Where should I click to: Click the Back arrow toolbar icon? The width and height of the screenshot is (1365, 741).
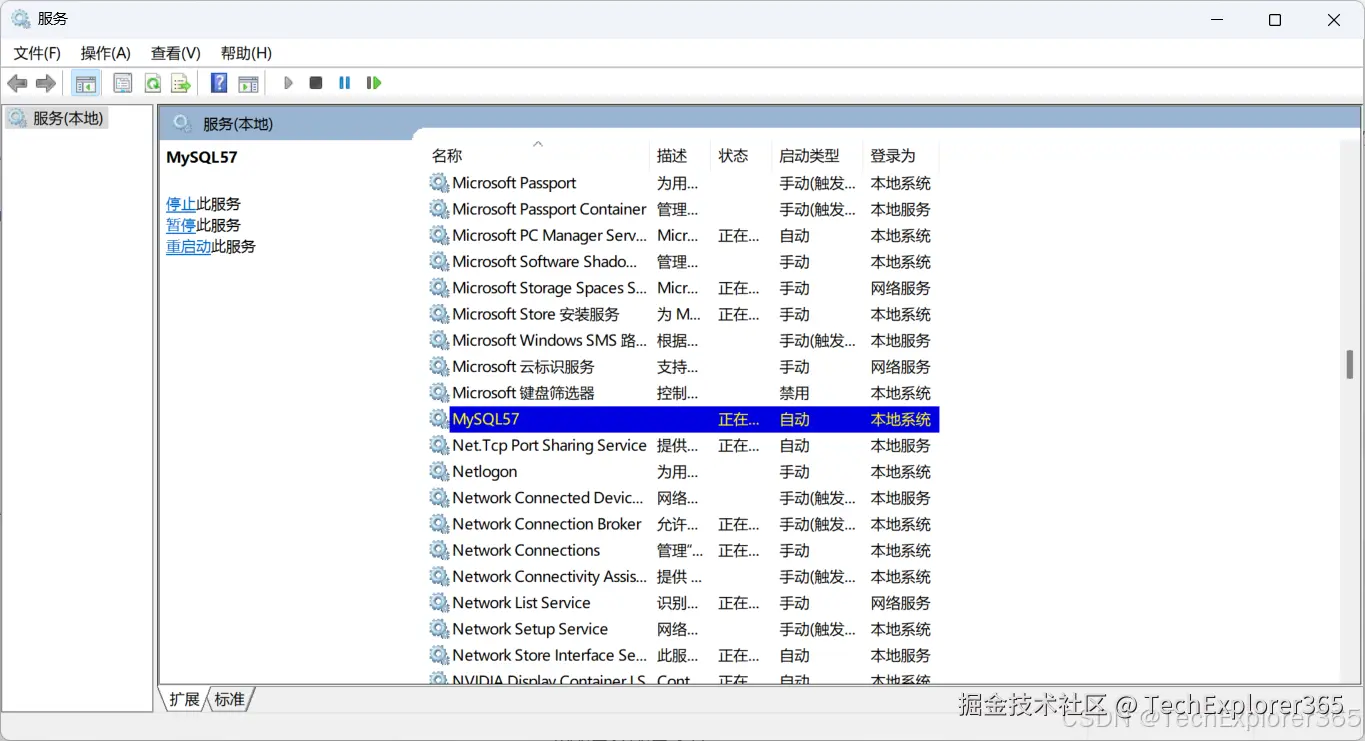point(17,83)
